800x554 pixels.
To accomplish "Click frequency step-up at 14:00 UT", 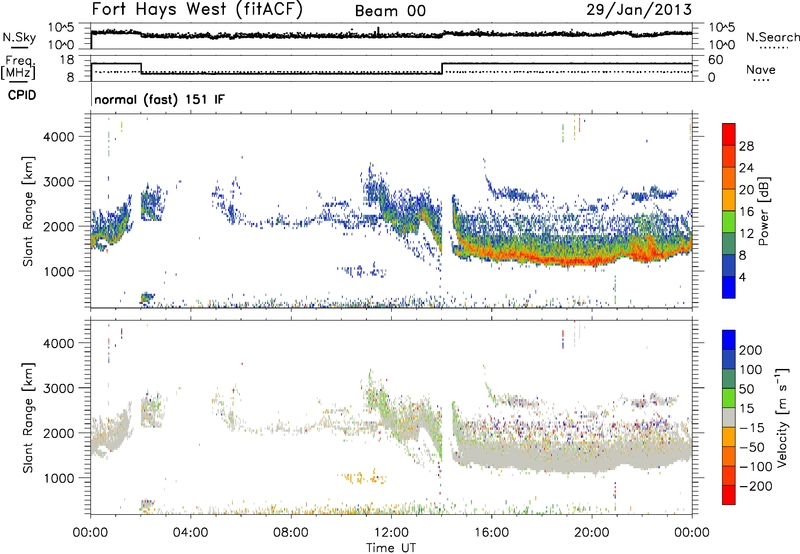I will tap(442, 68).
